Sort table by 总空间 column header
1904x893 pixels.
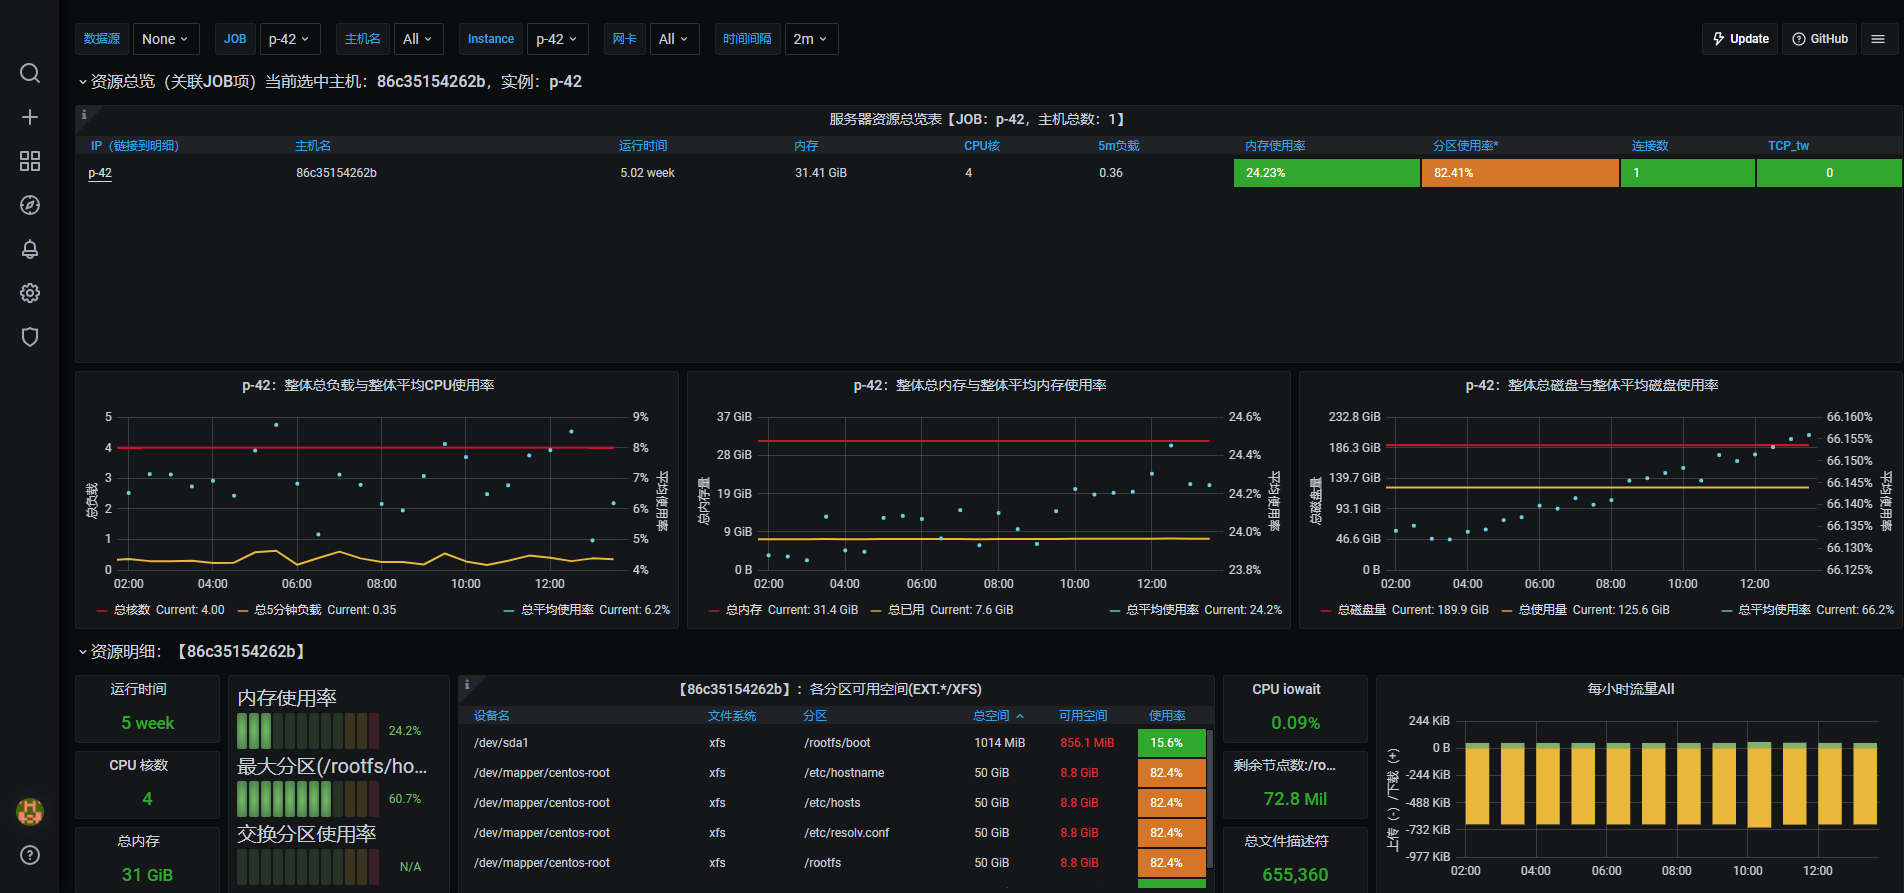click(991, 716)
